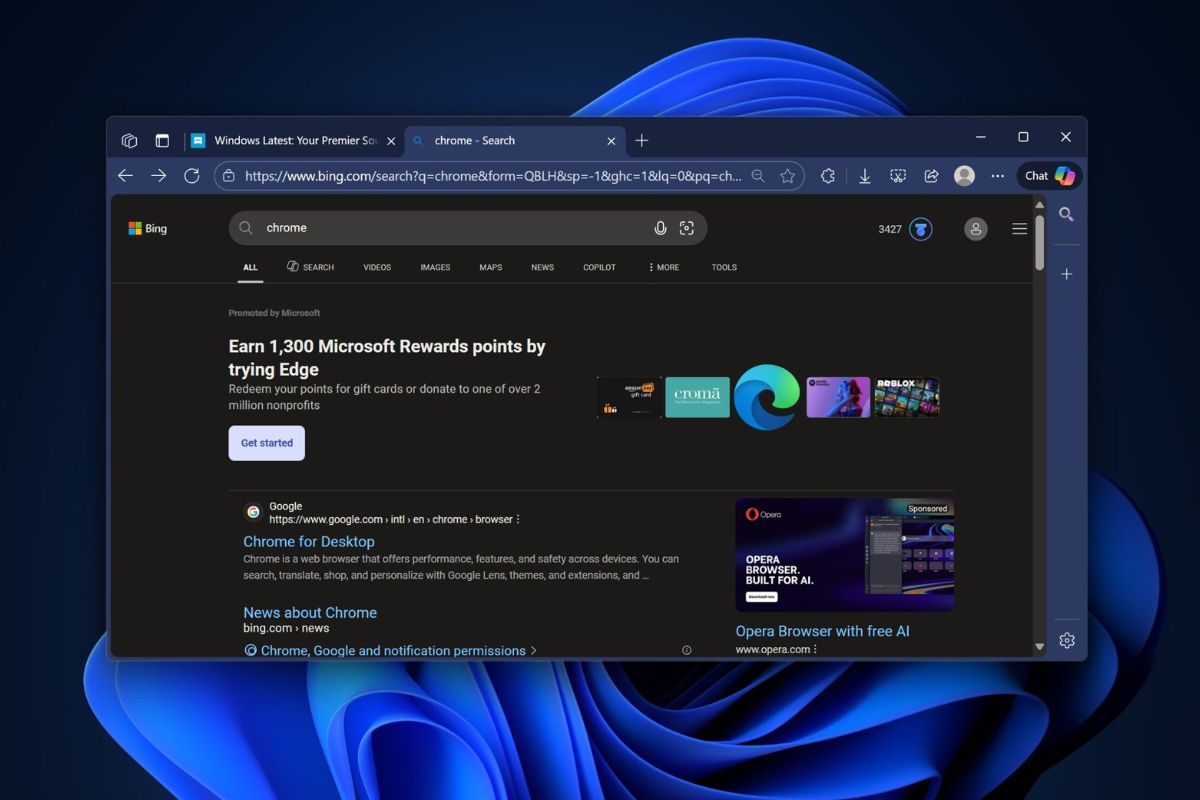Viewport: 1200px width, 800px height.
Task: Open the Bing hamburger menu
Action: [1019, 229]
